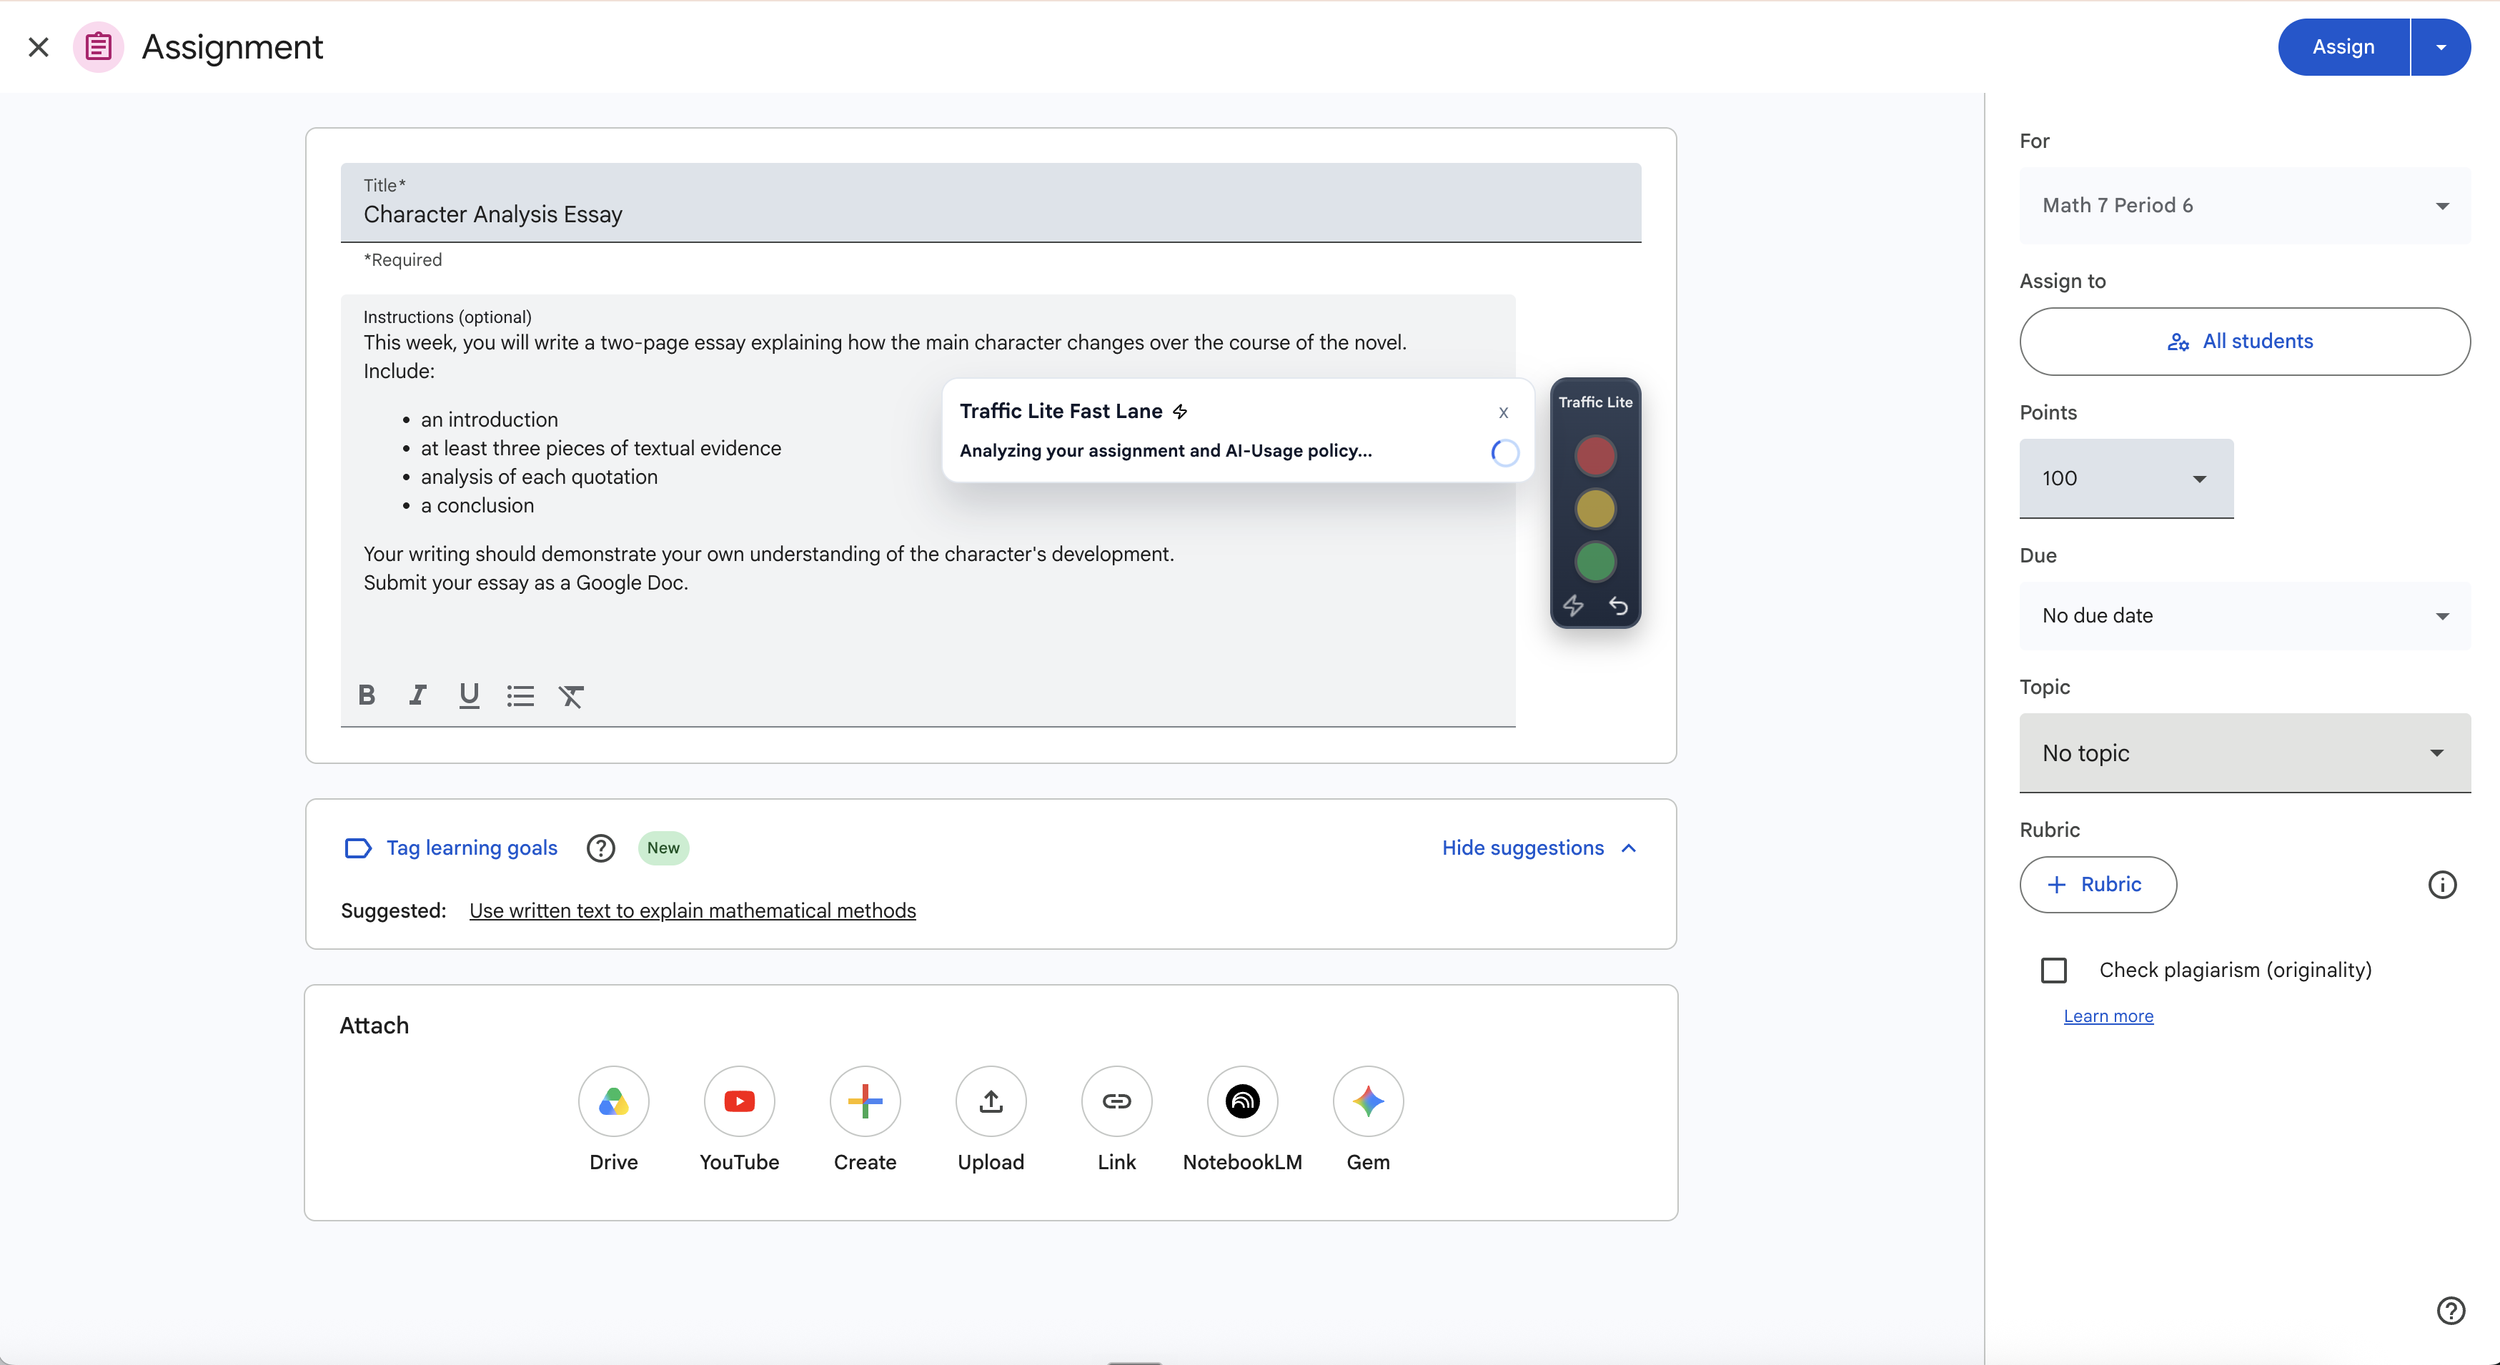
Task: Attach a YouTube video
Action: [x=739, y=1101]
